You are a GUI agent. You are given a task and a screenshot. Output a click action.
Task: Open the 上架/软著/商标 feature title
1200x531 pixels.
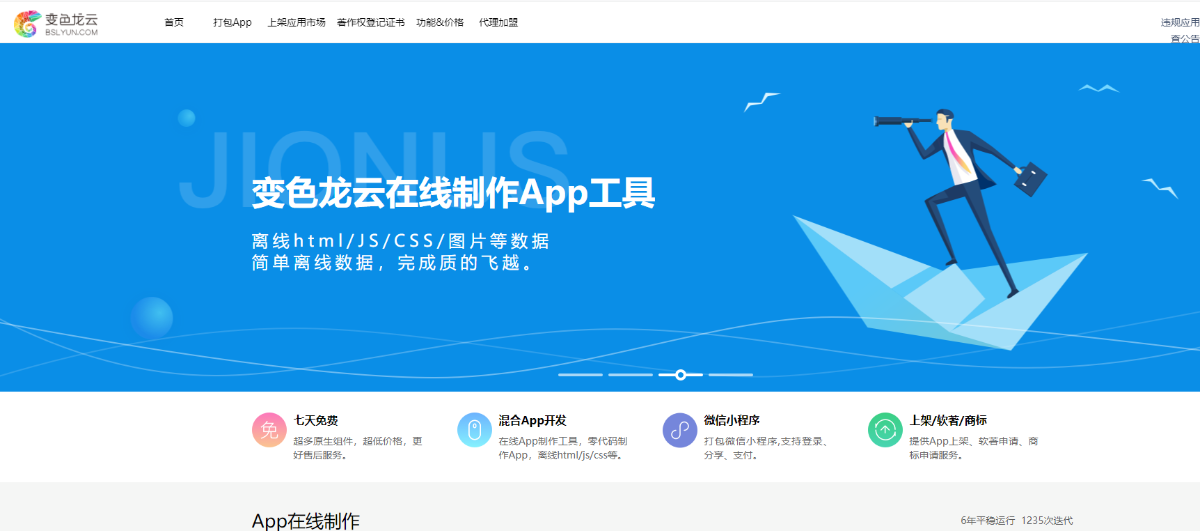point(948,421)
